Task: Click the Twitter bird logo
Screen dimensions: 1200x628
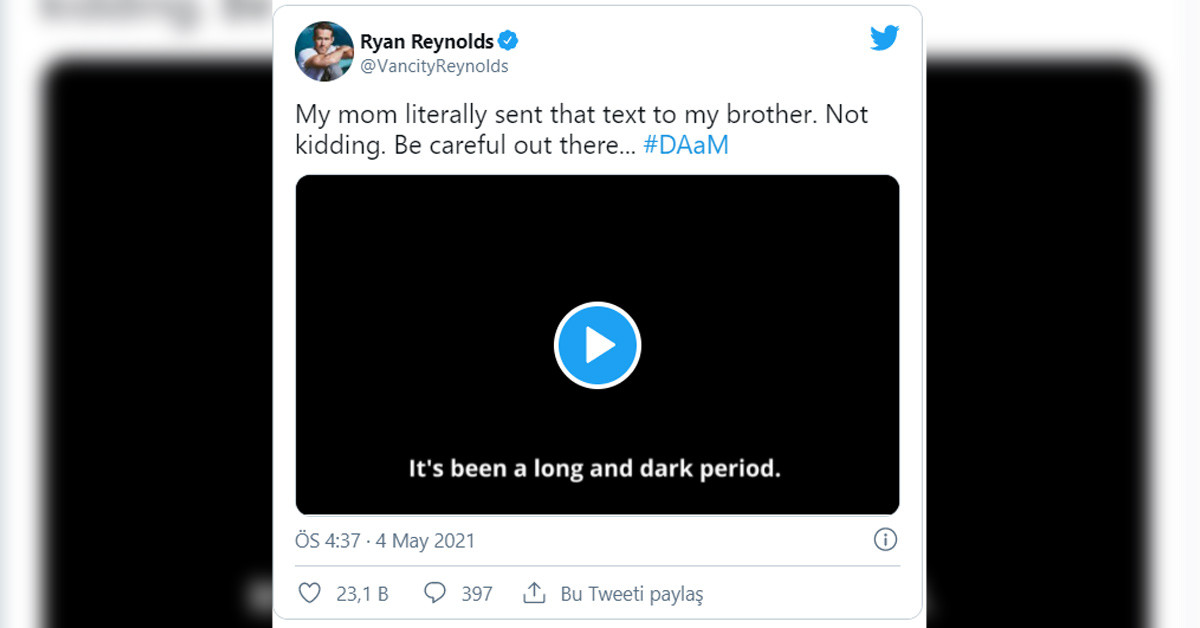Action: point(884,39)
